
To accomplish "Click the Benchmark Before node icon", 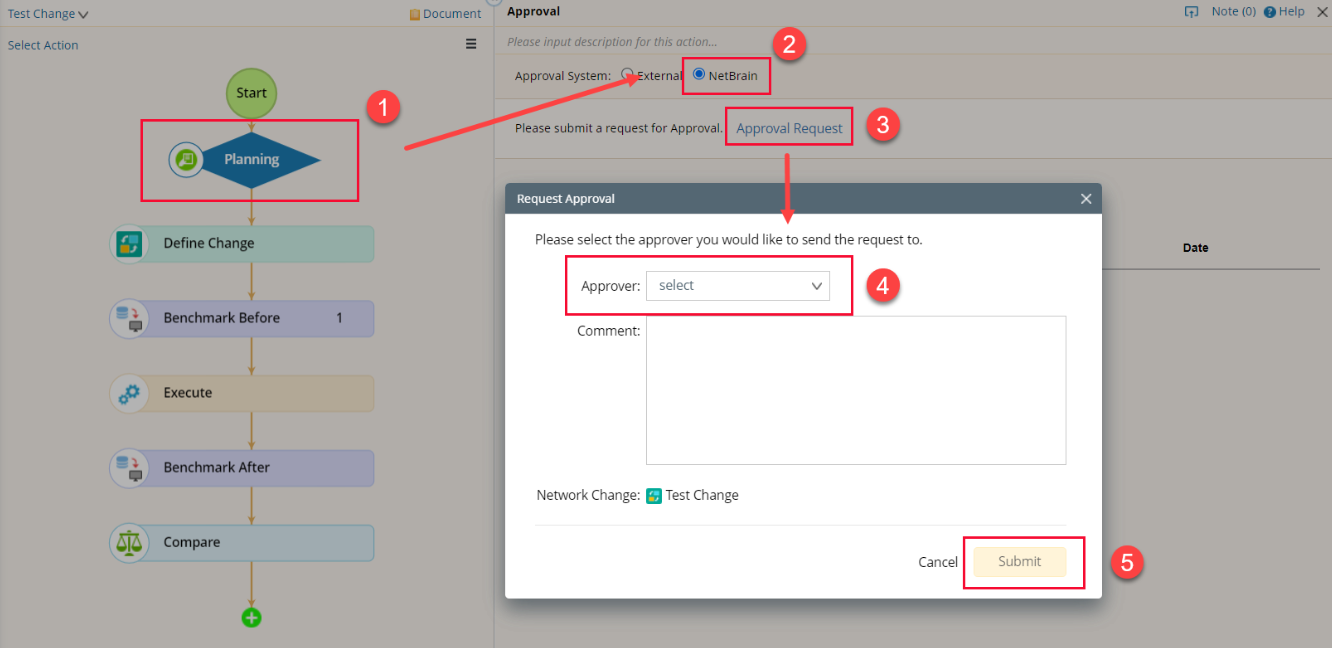I will pyautogui.click(x=129, y=319).
